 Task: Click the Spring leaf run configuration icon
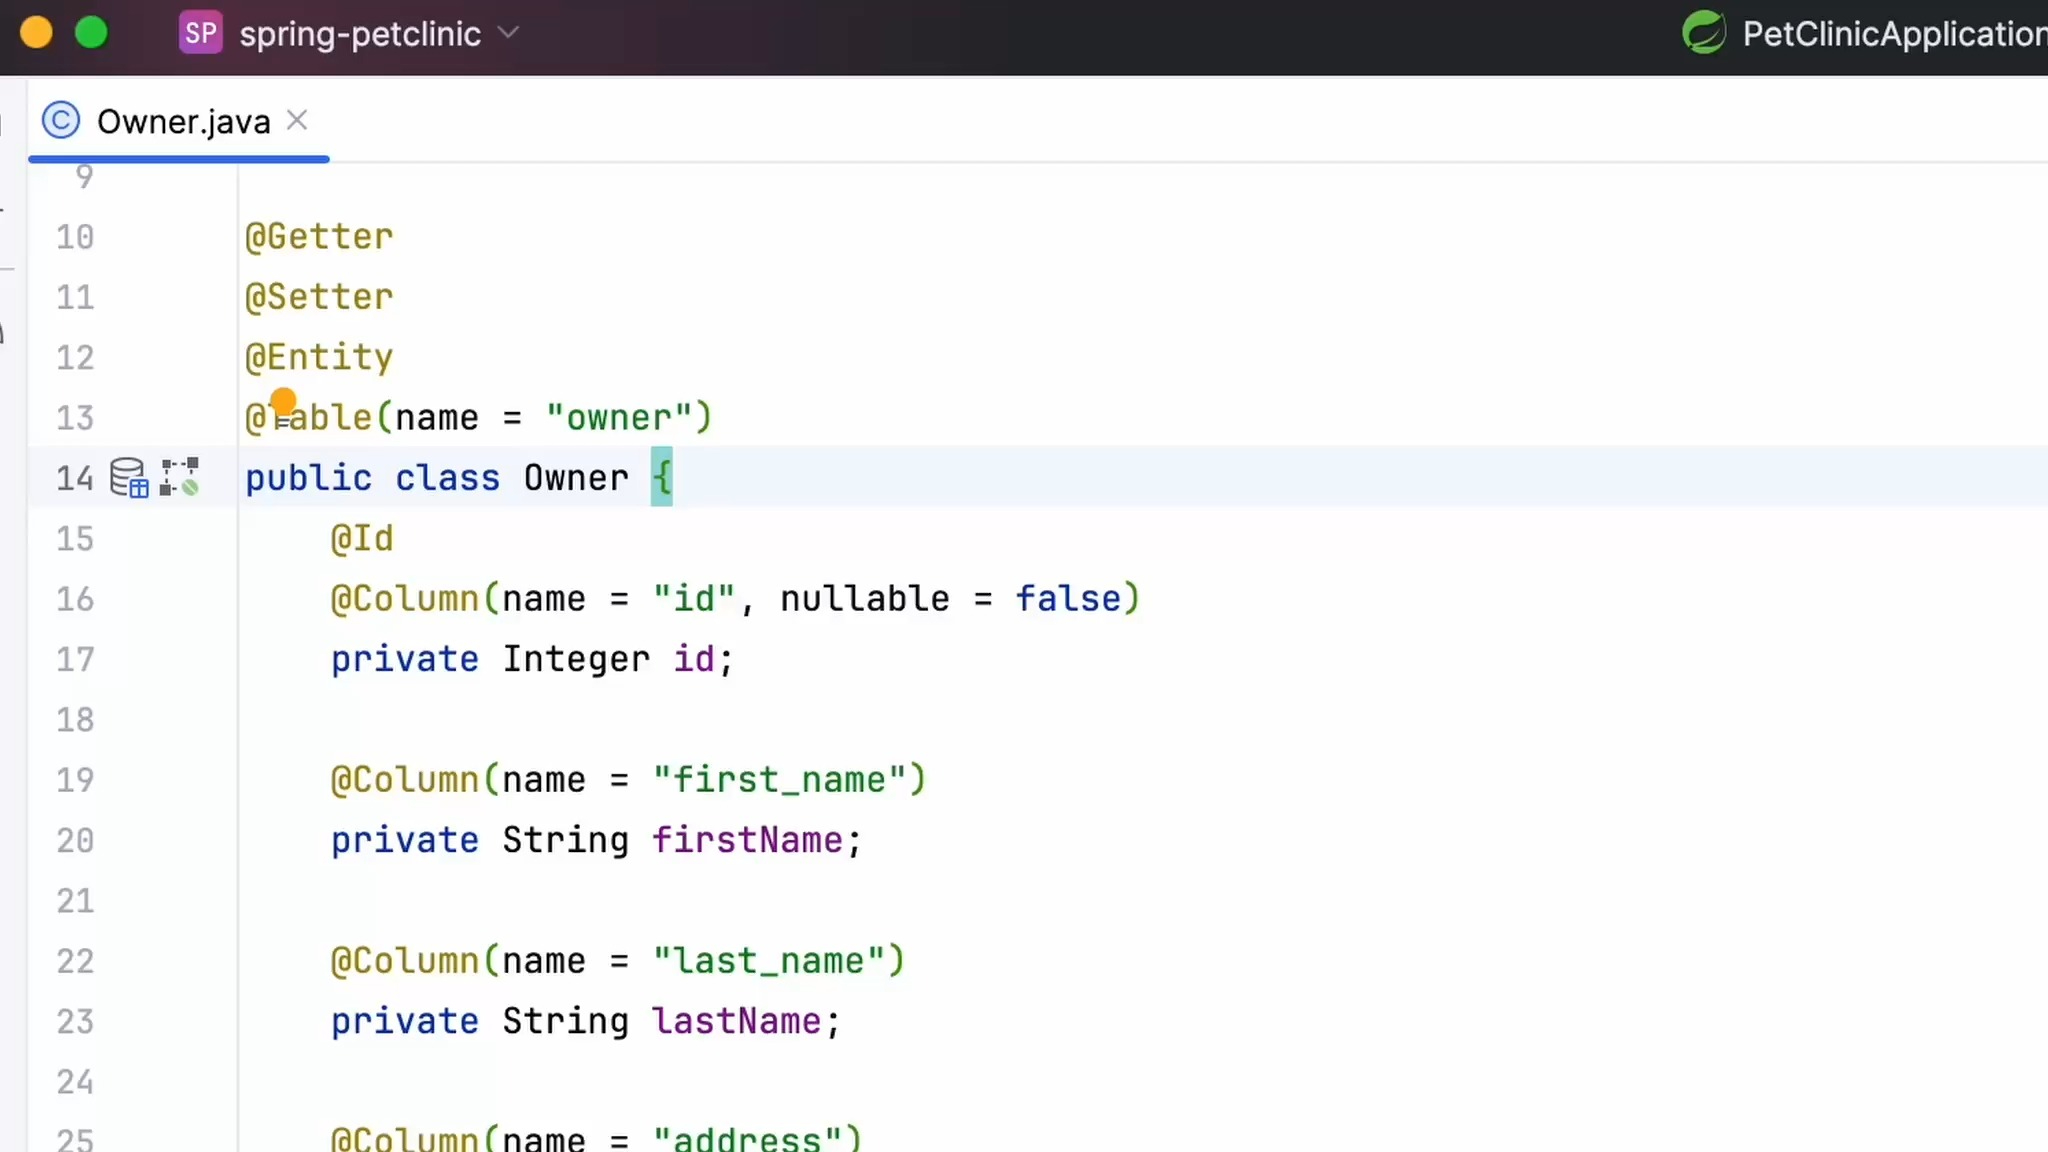(x=1704, y=33)
